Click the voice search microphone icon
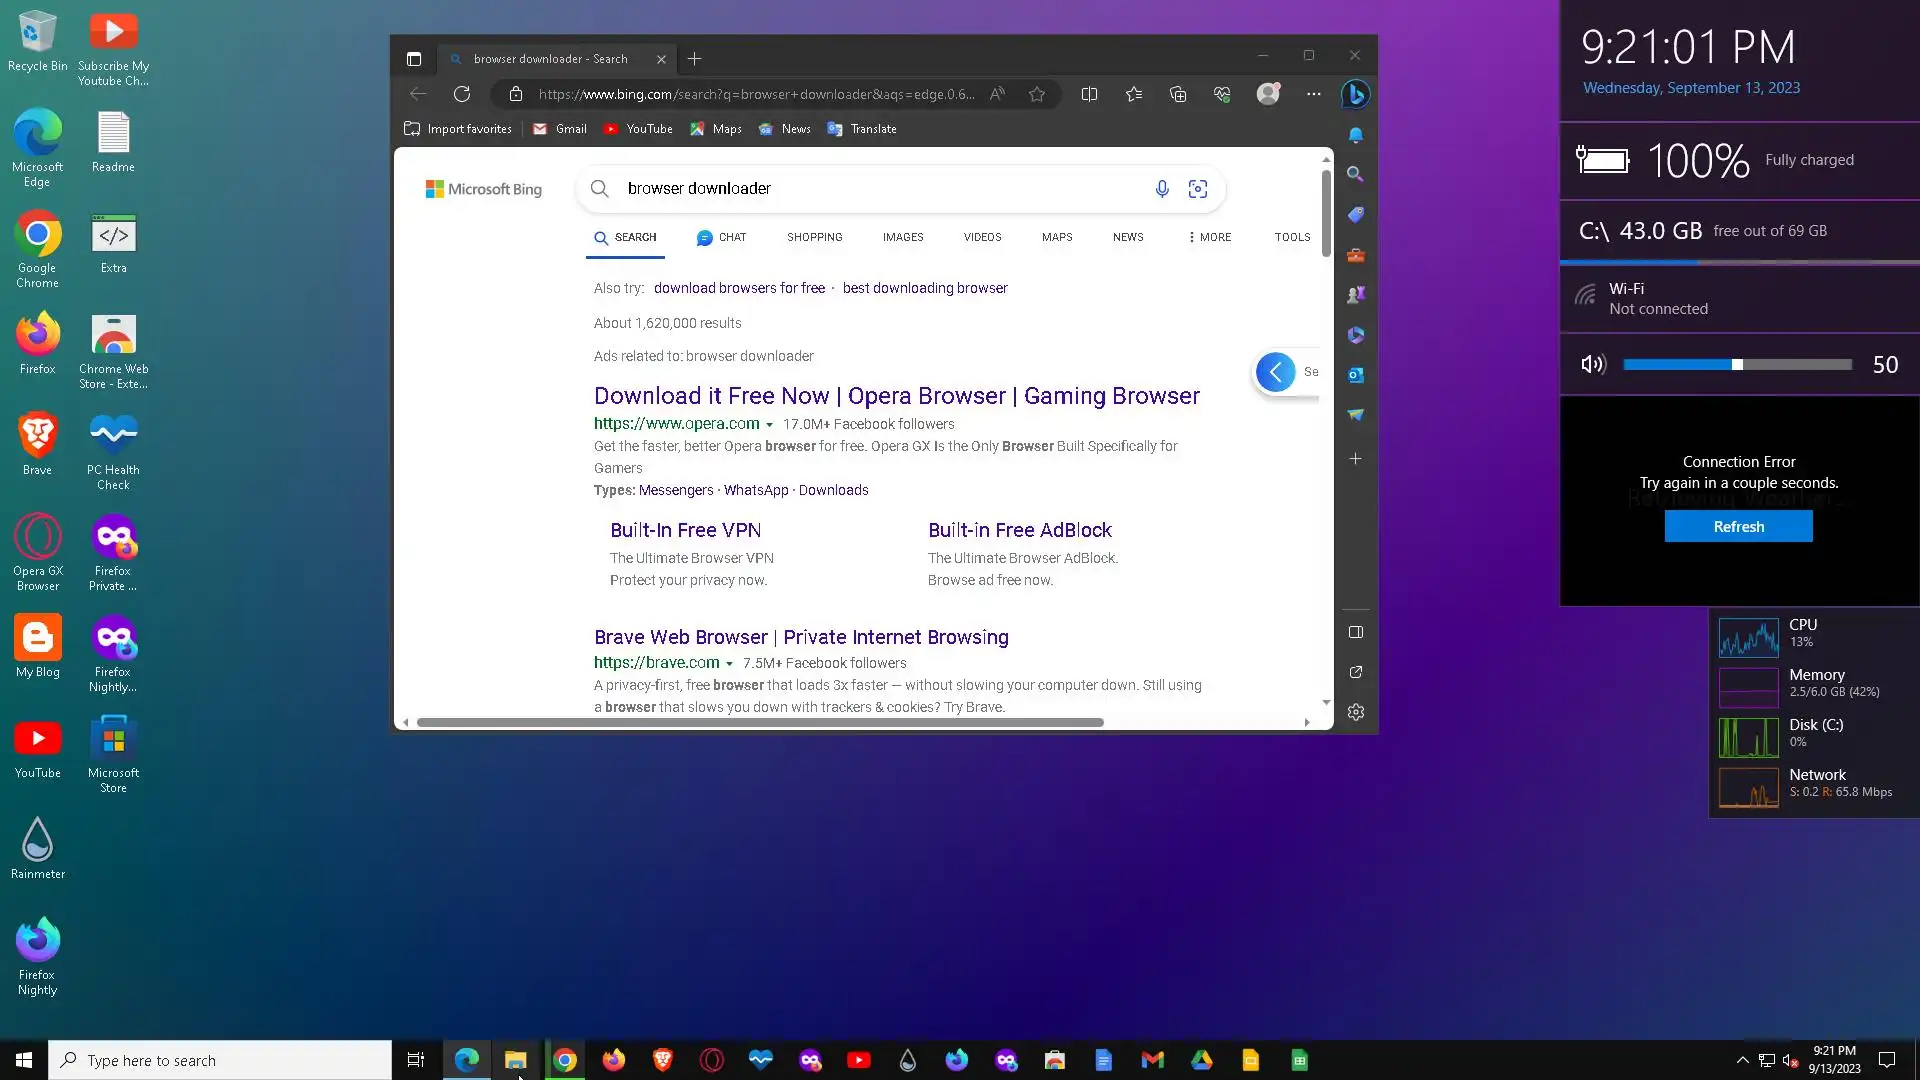Image resolution: width=1920 pixels, height=1080 pixels. coord(1162,189)
